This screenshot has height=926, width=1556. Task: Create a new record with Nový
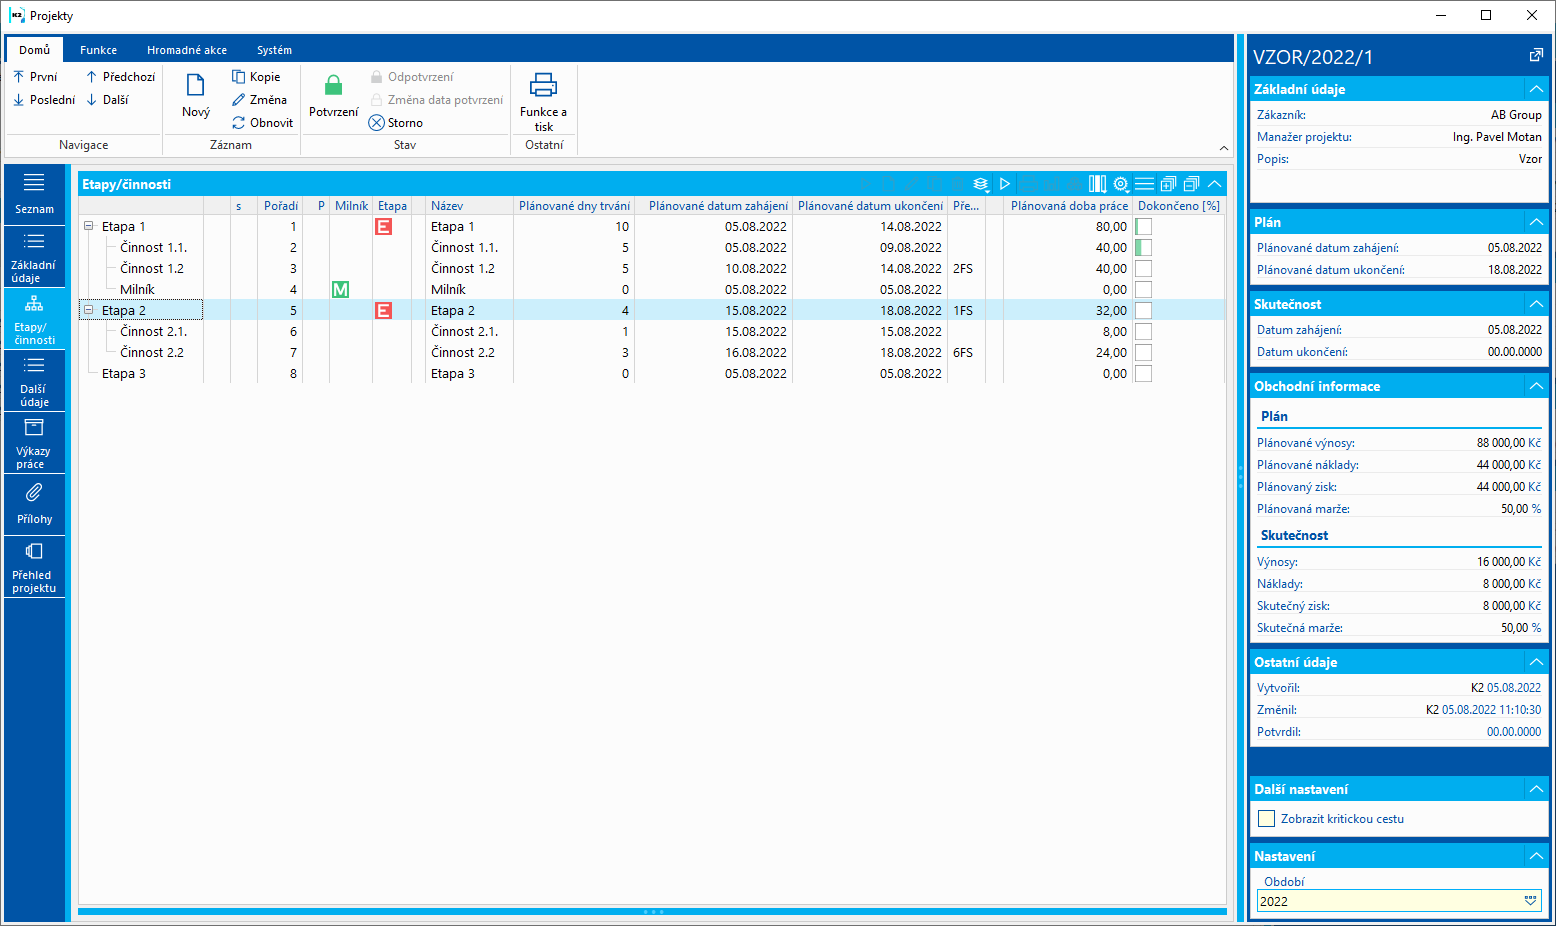point(196,96)
